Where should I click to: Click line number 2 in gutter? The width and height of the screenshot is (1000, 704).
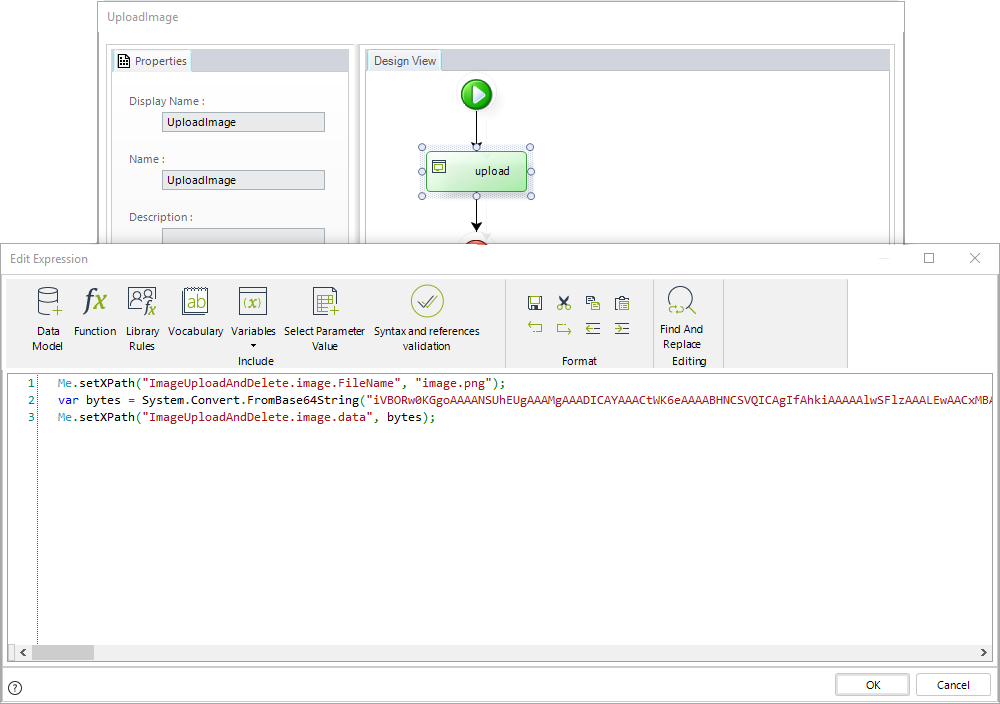(x=31, y=400)
